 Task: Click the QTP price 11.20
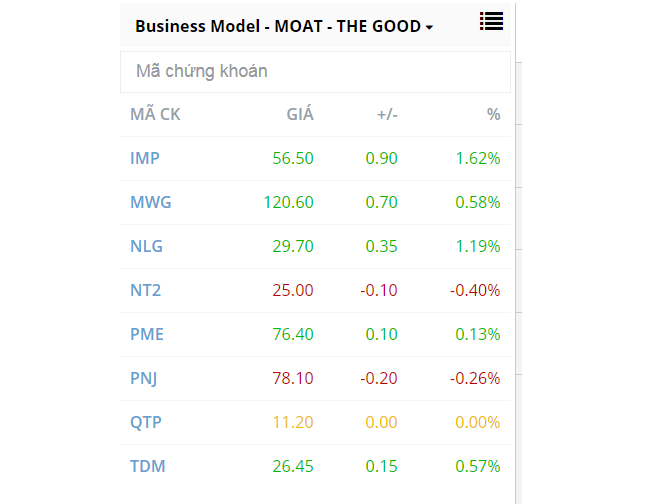point(293,422)
